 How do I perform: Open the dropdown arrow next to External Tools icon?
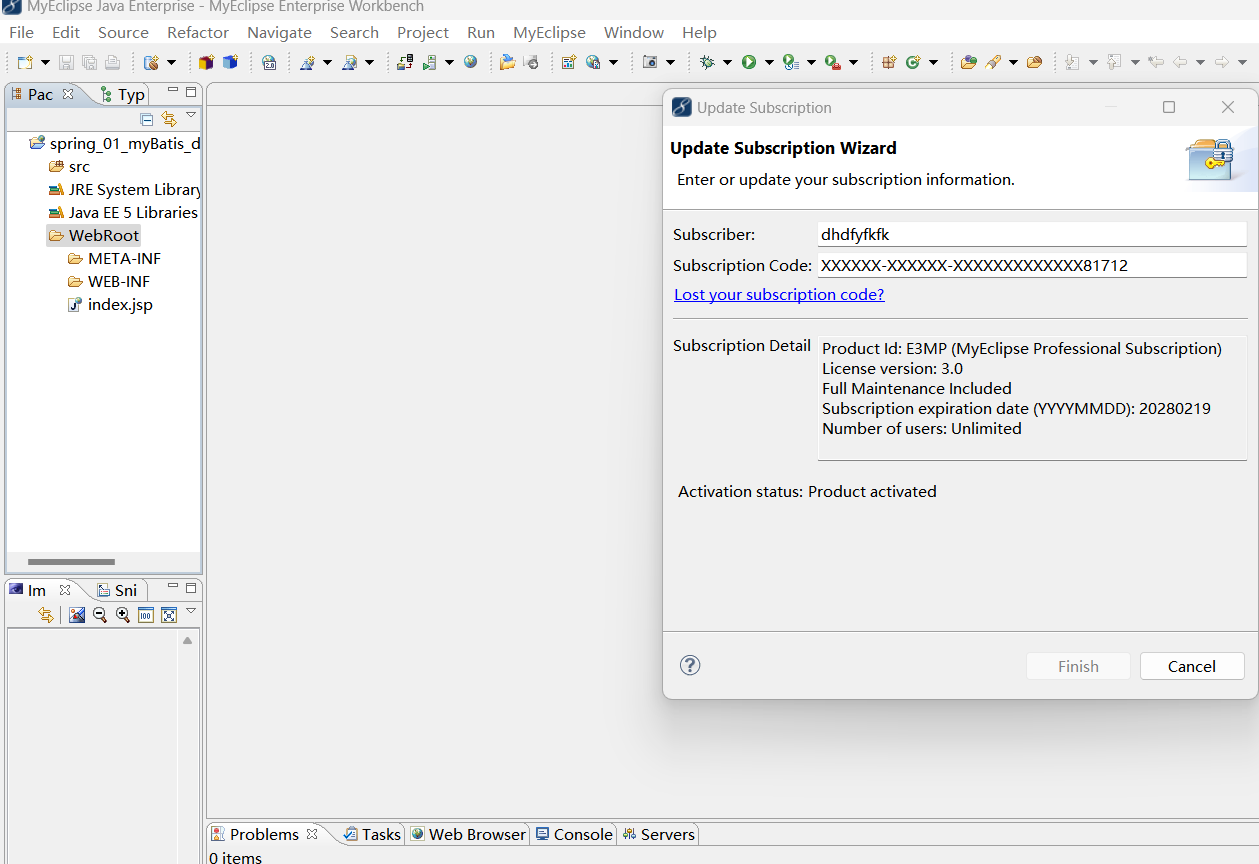(x=853, y=62)
